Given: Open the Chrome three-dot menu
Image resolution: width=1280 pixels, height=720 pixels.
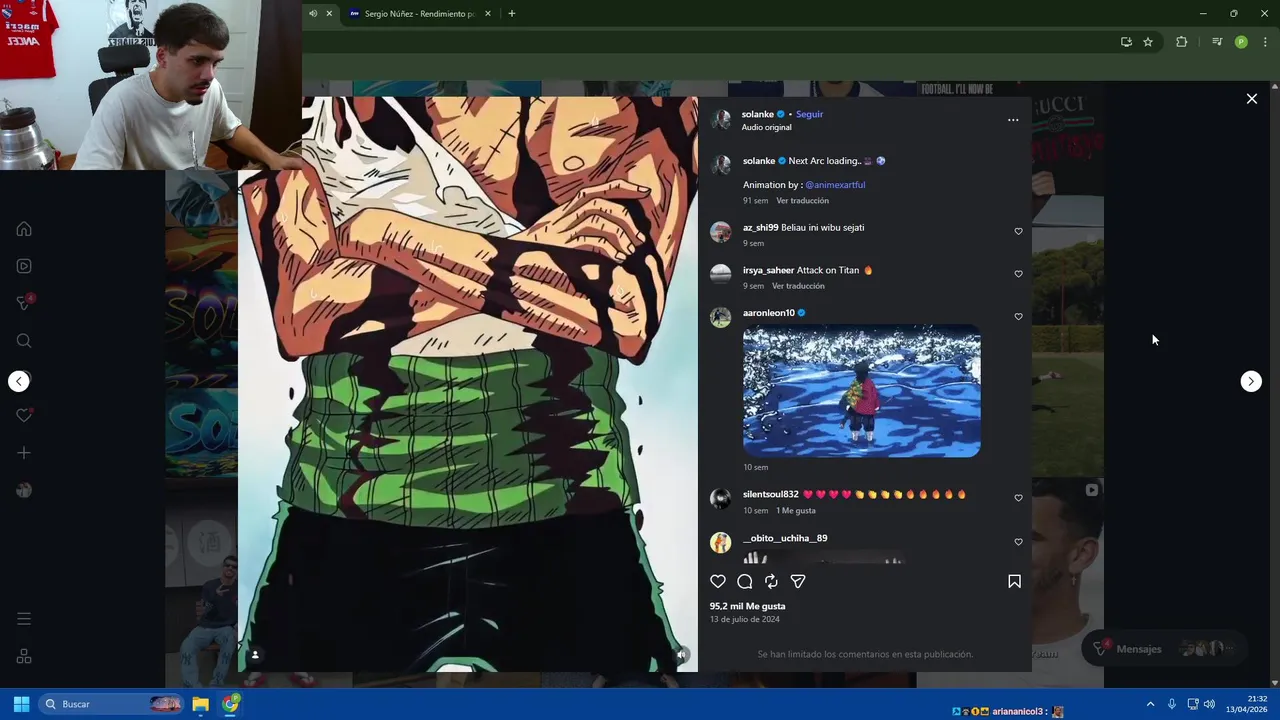Looking at the screenshot, I should pos(1265,42).
